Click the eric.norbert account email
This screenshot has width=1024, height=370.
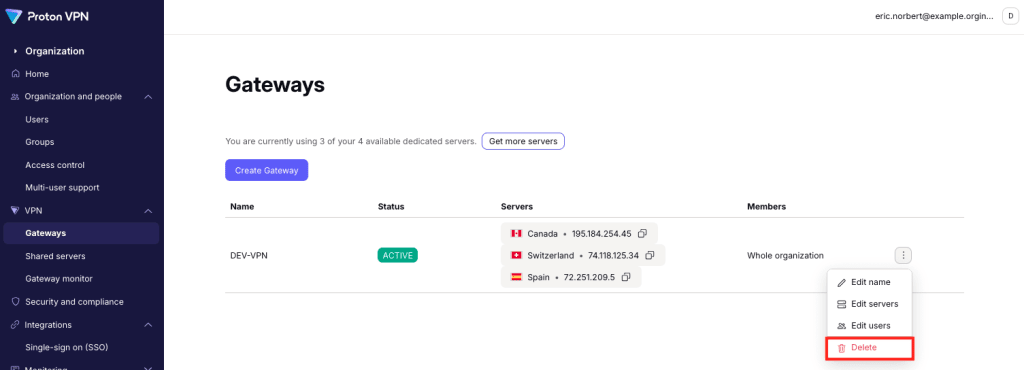pos(935,16)
